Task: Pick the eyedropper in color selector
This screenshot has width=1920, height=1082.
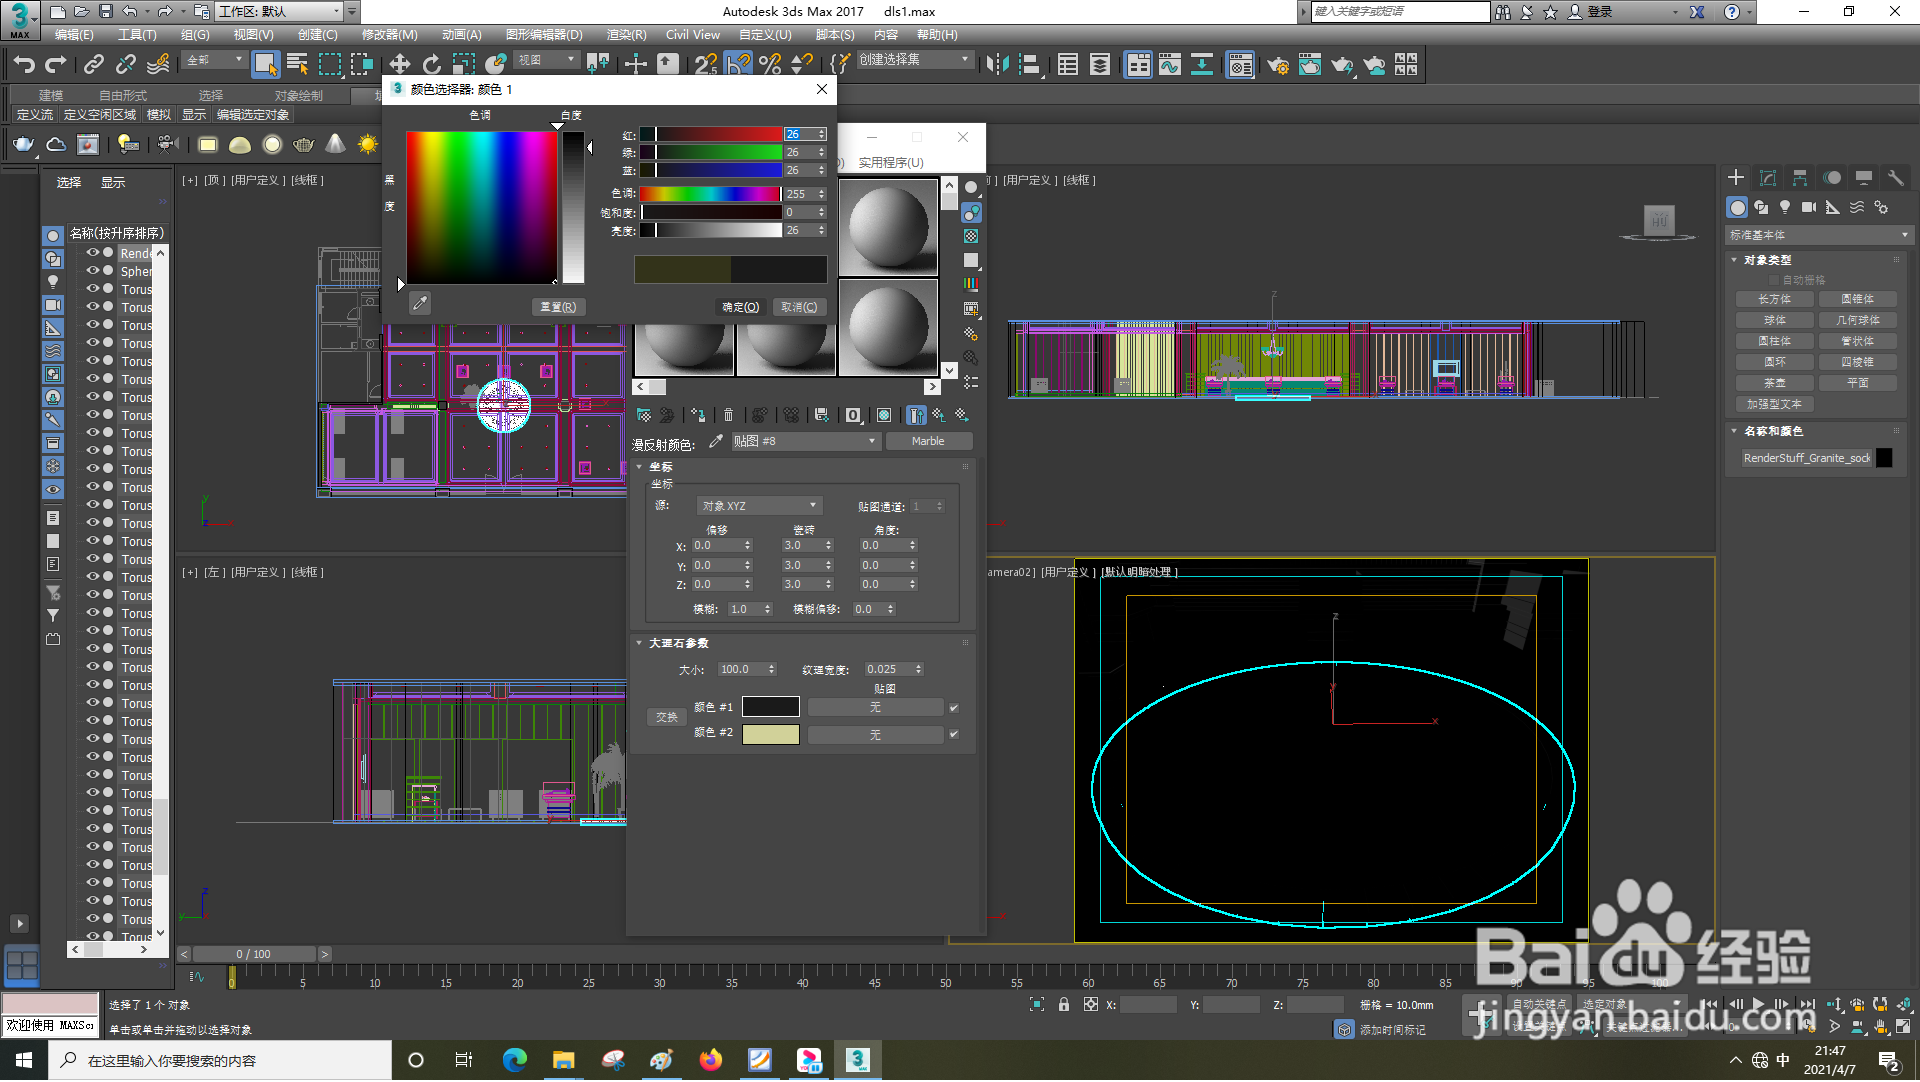Action: tap(420, 303)
